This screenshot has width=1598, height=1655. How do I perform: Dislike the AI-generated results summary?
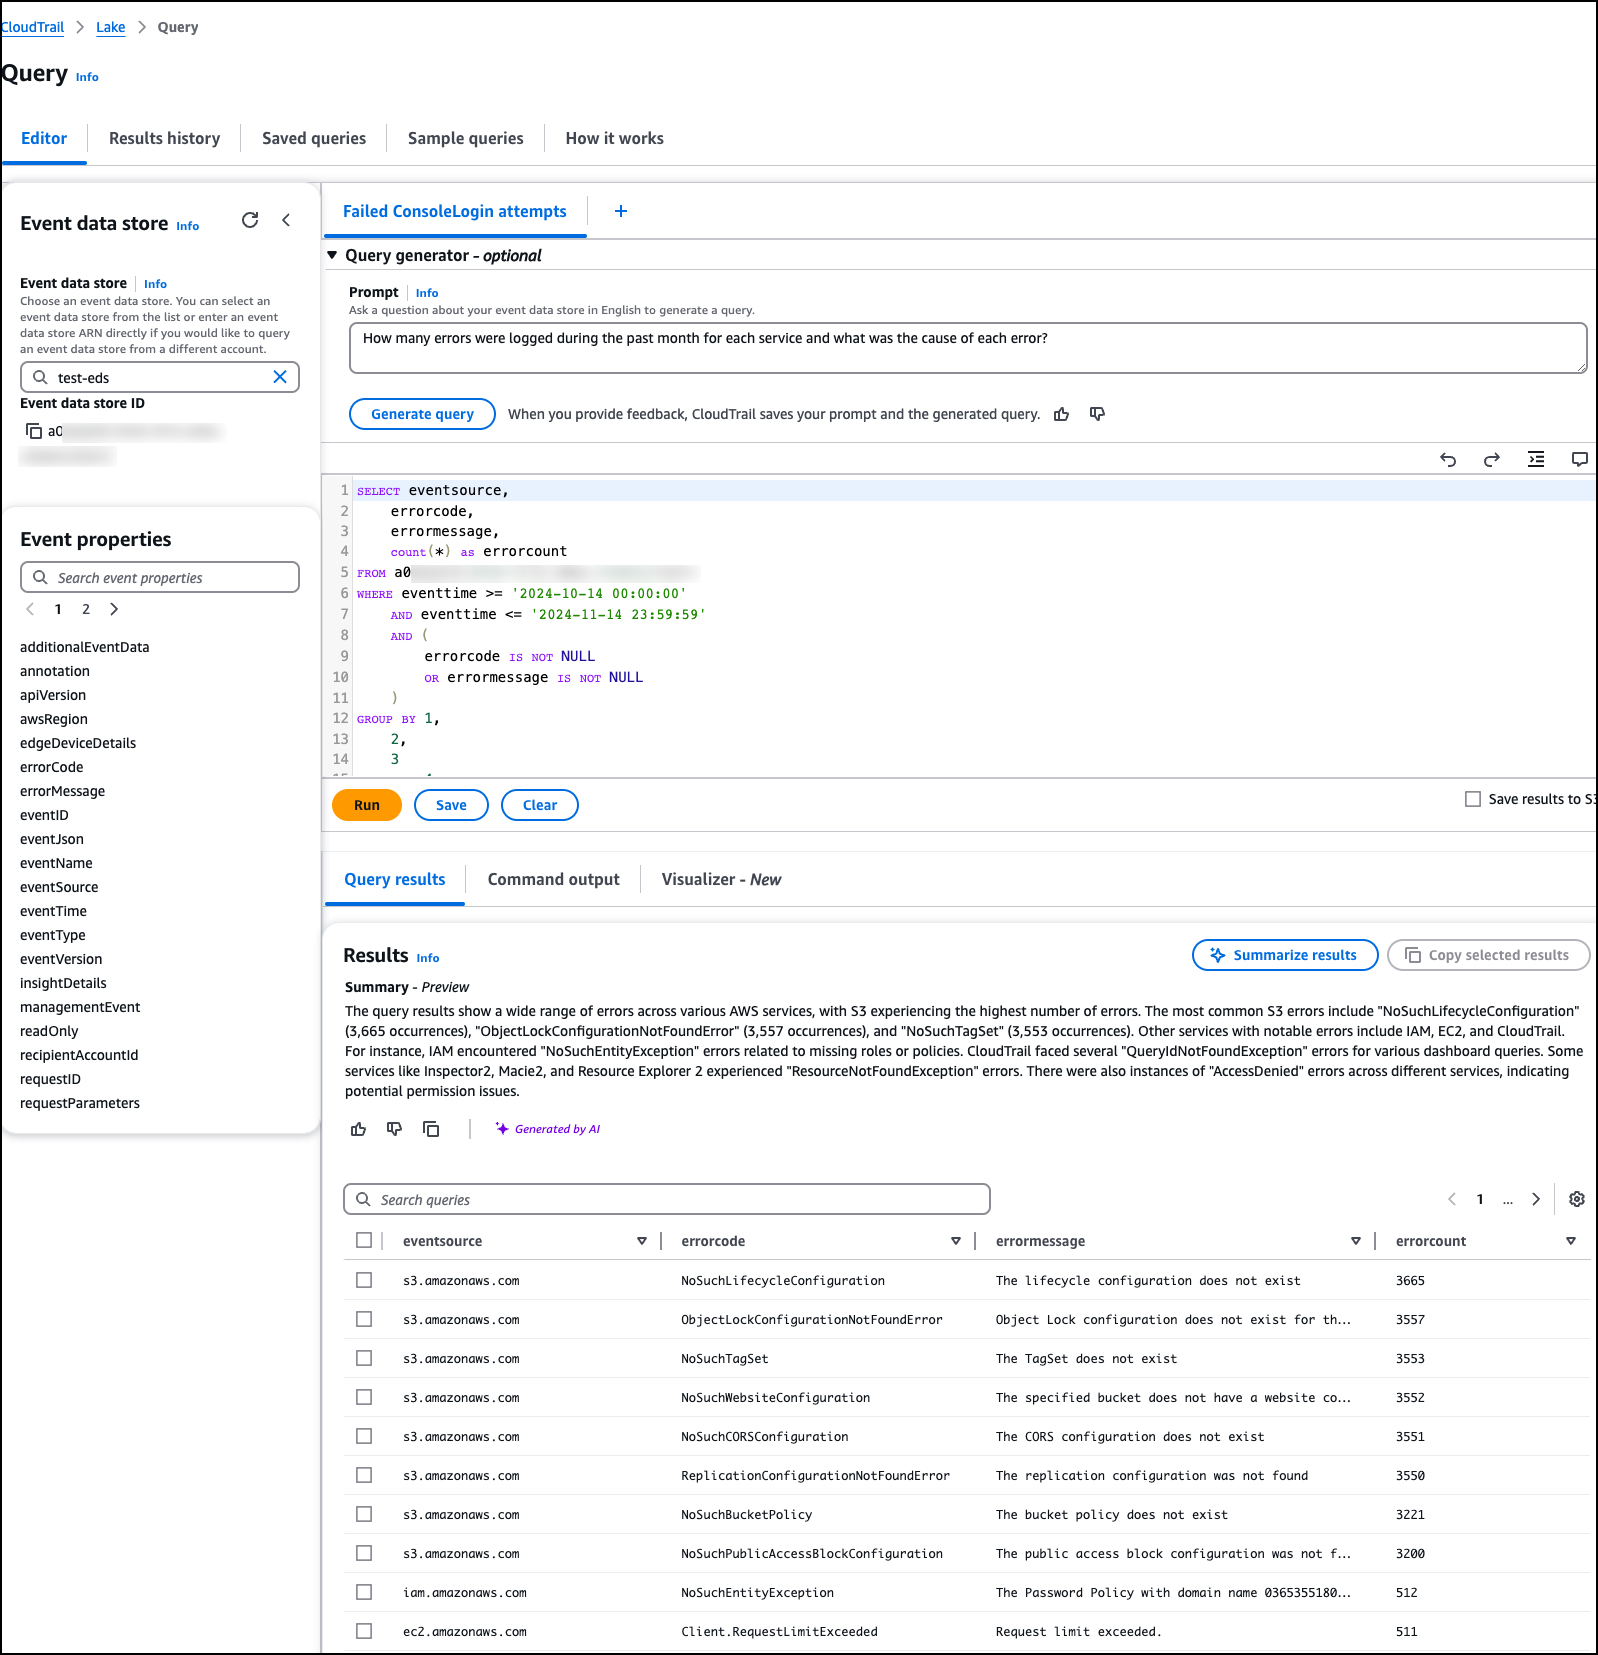click(x=395, y=1129)
